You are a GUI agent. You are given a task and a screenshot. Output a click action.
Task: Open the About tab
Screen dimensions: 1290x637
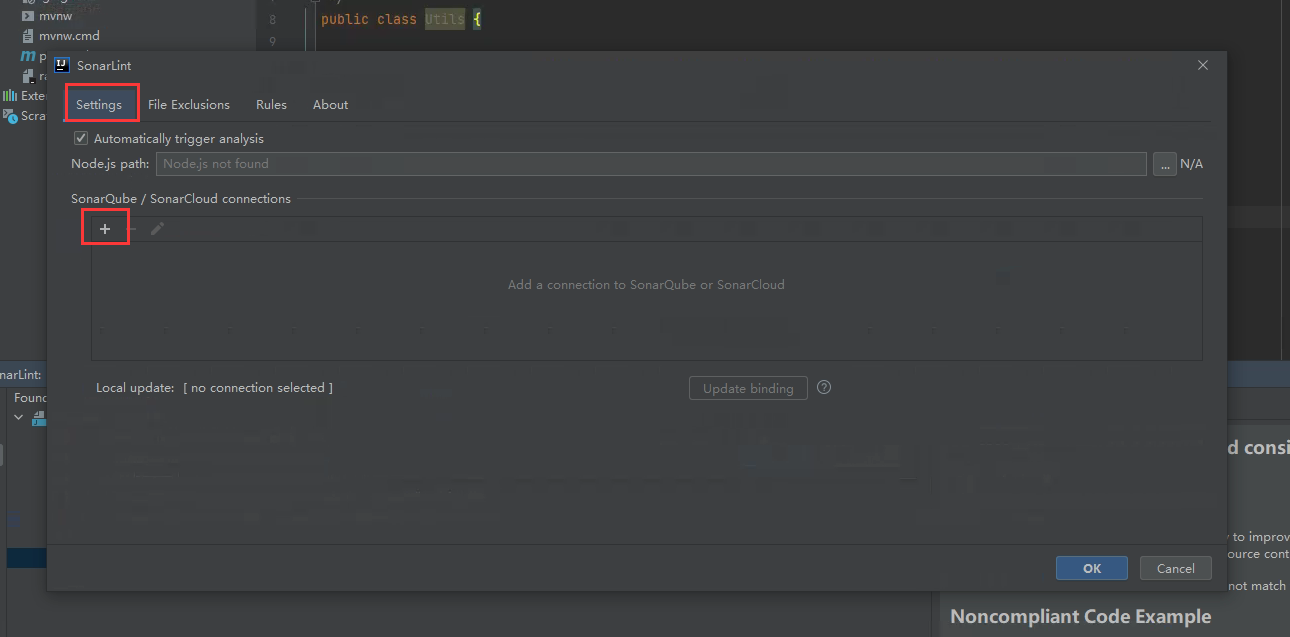pyautogui.click(x=330, y=104)
